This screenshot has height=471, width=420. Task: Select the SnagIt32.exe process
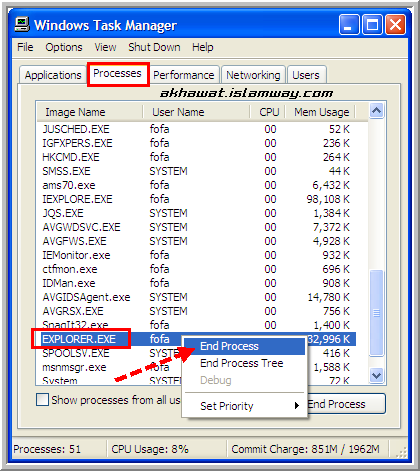pos(196,325)
